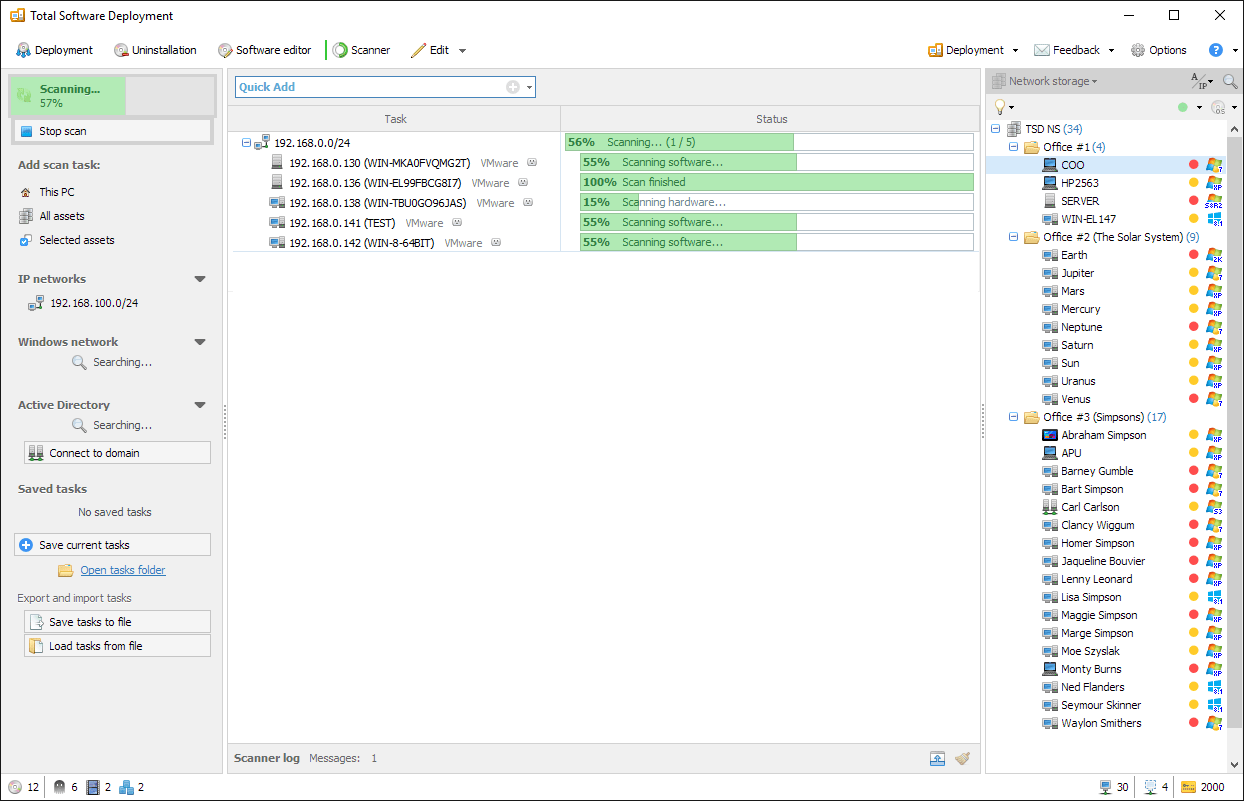Viewport: 1244px width, 801px height.
Task: Click the search magnifier in Network storage
Action: click(x=1229, y=81)
